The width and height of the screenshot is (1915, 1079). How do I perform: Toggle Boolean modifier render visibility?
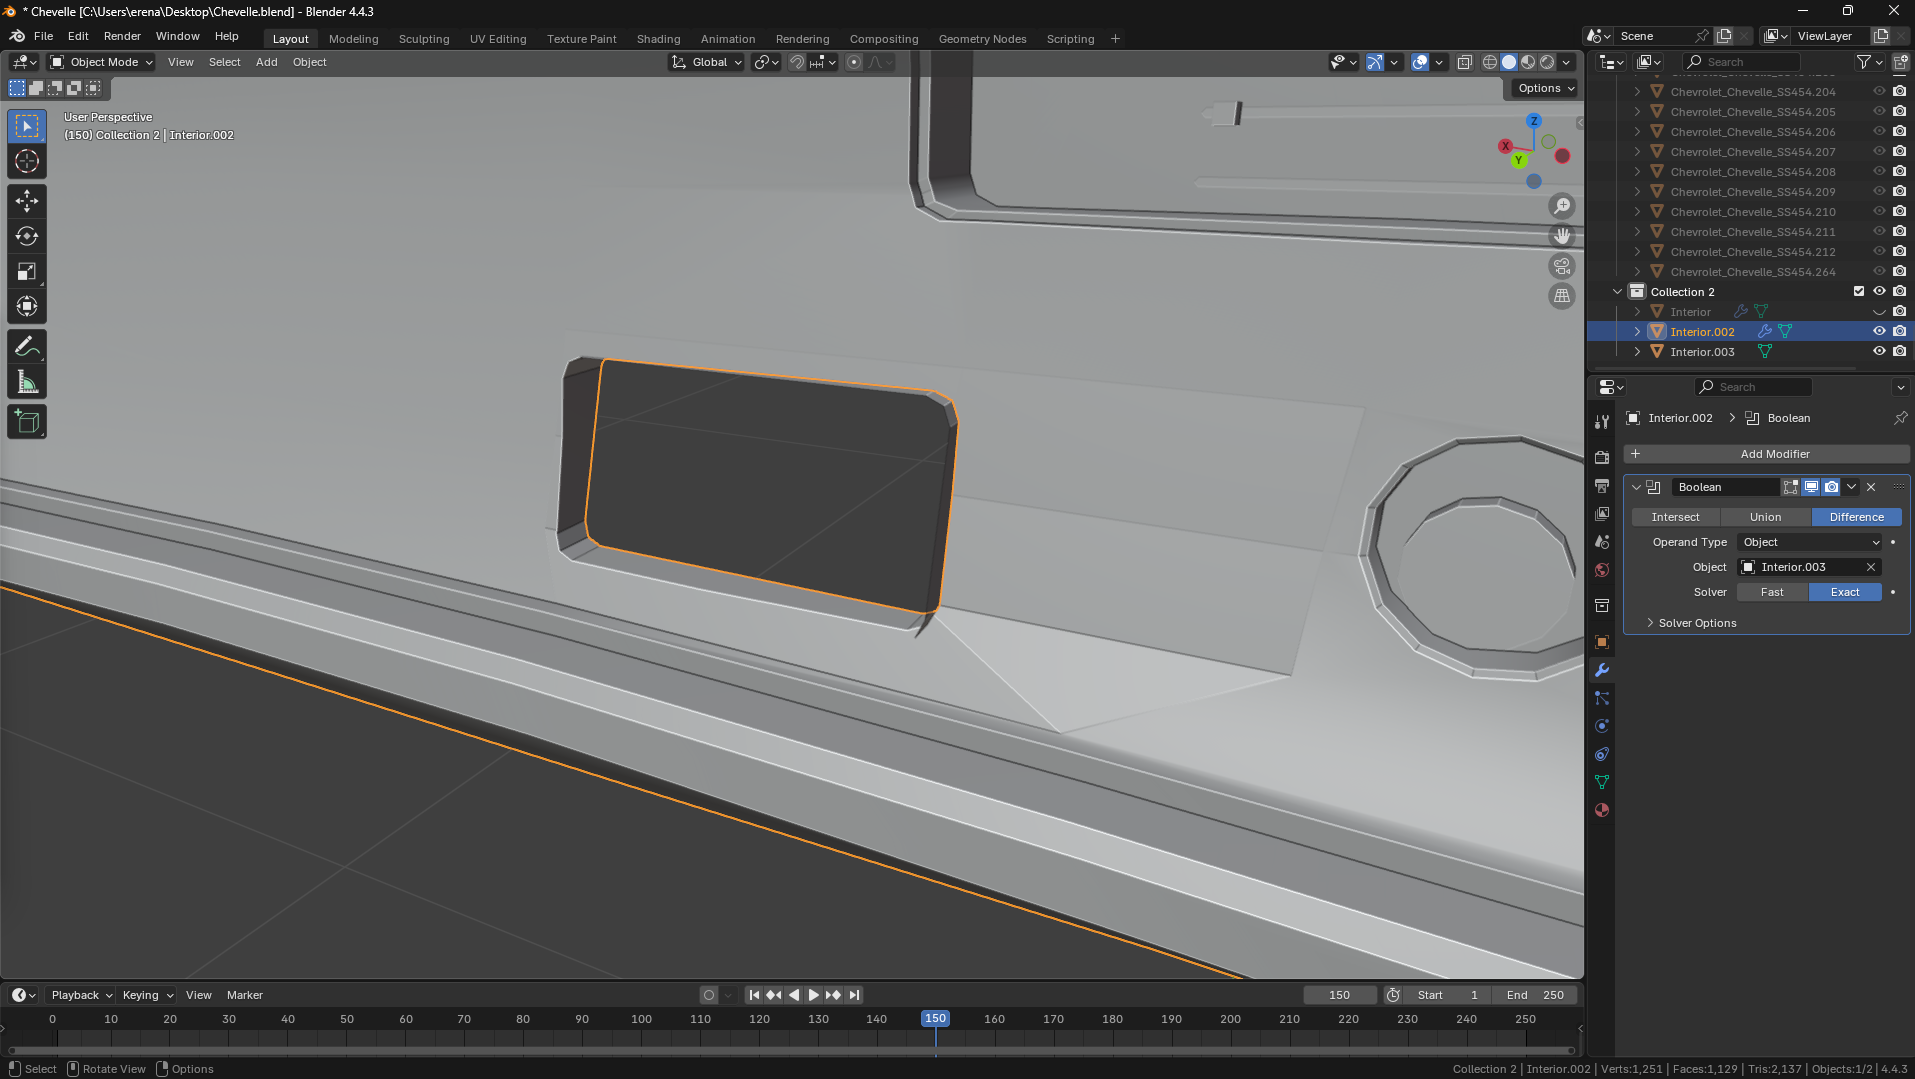[1831, 487]
